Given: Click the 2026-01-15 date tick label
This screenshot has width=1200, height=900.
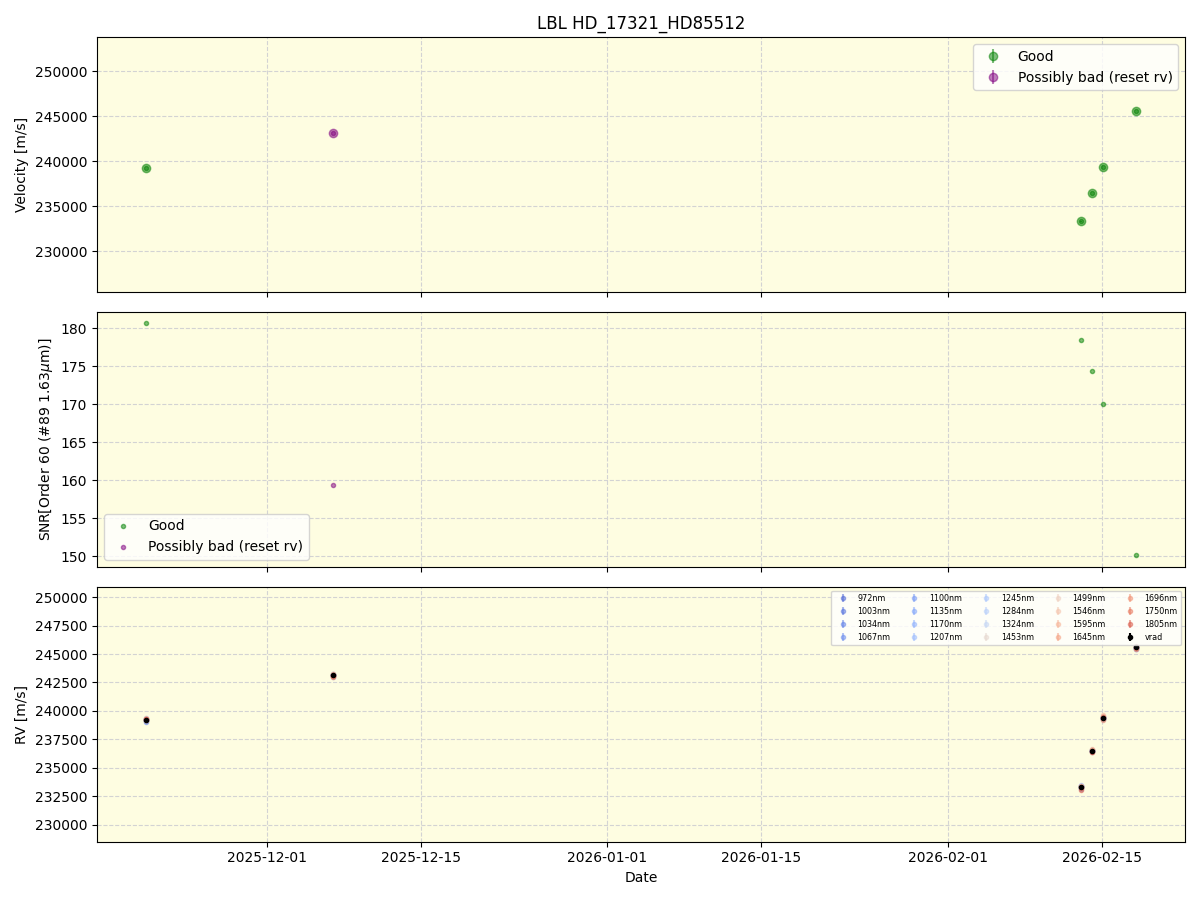Looking at the screenshot, I should (x=761, y=857).
